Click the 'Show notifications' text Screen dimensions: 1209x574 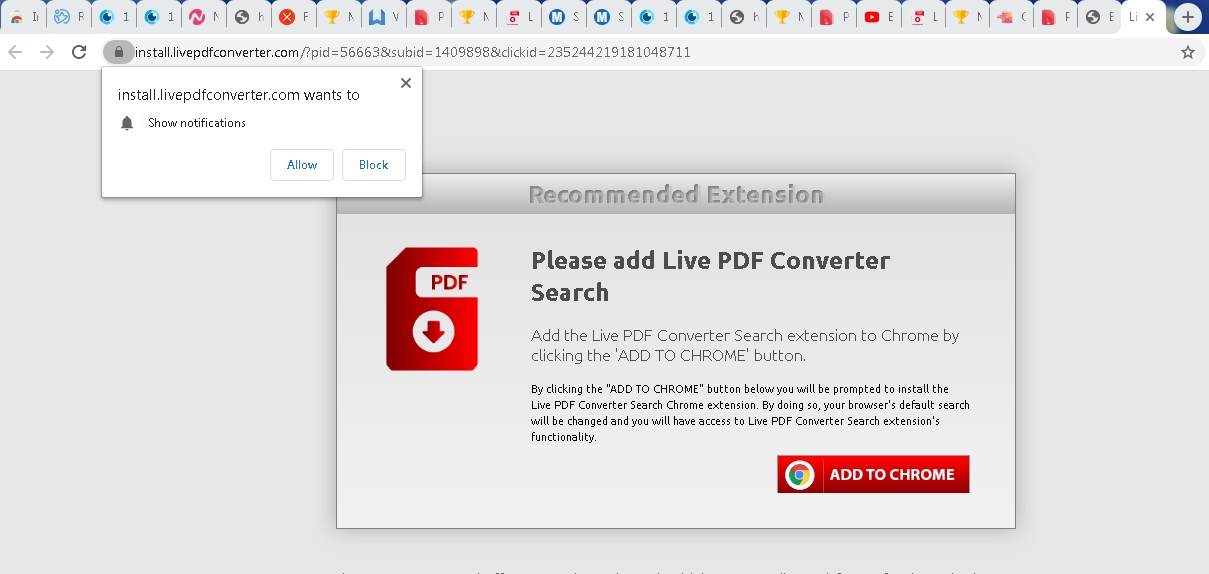coord(197,123)
